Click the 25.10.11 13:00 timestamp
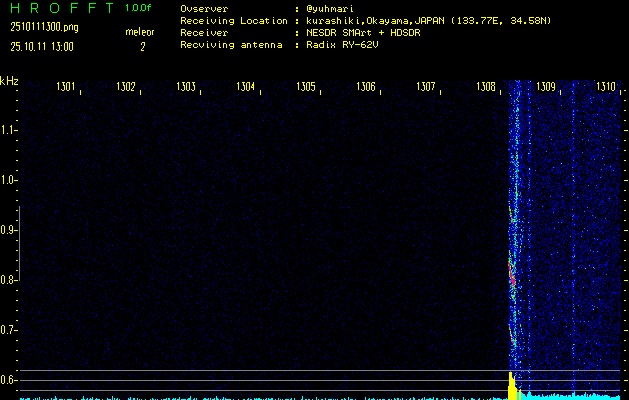The image size is (629, 400). click(x=41, y=46)
